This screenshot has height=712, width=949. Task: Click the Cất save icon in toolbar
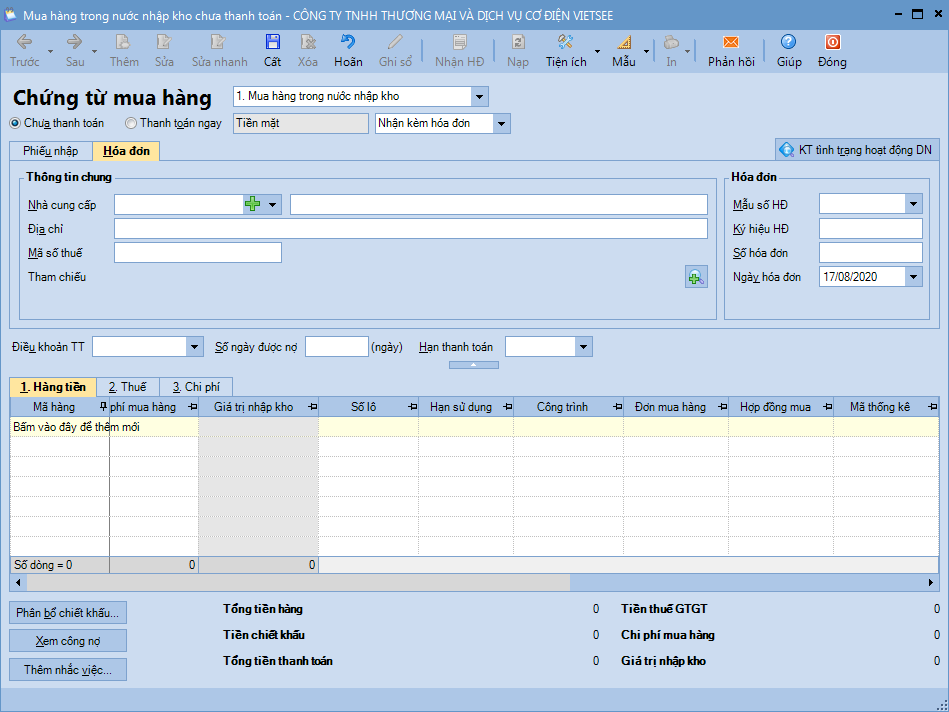click(272, 43)
